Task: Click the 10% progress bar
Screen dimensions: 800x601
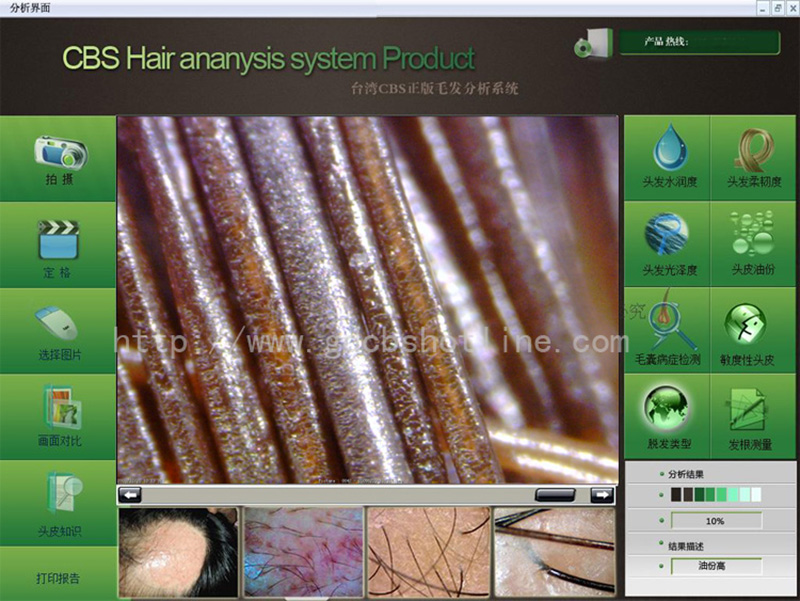Action: 715,521
